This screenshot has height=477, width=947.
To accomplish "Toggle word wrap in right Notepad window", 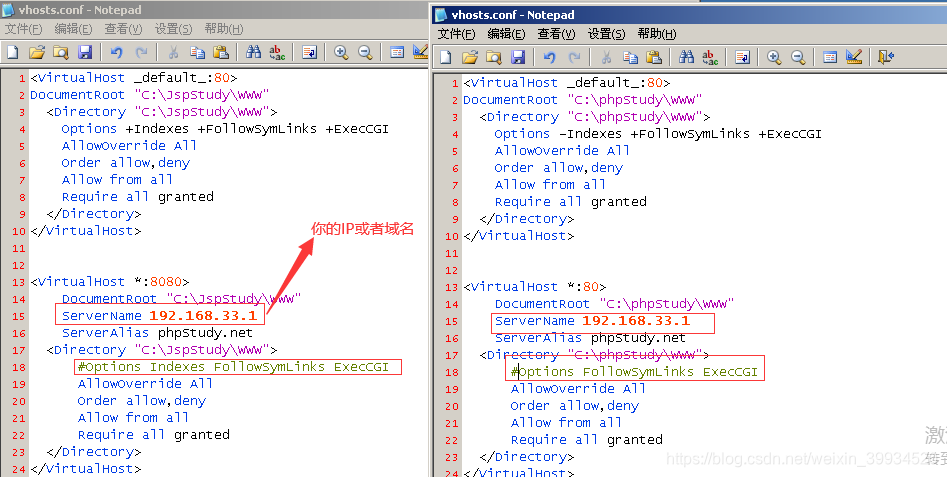I will point(742,57).
